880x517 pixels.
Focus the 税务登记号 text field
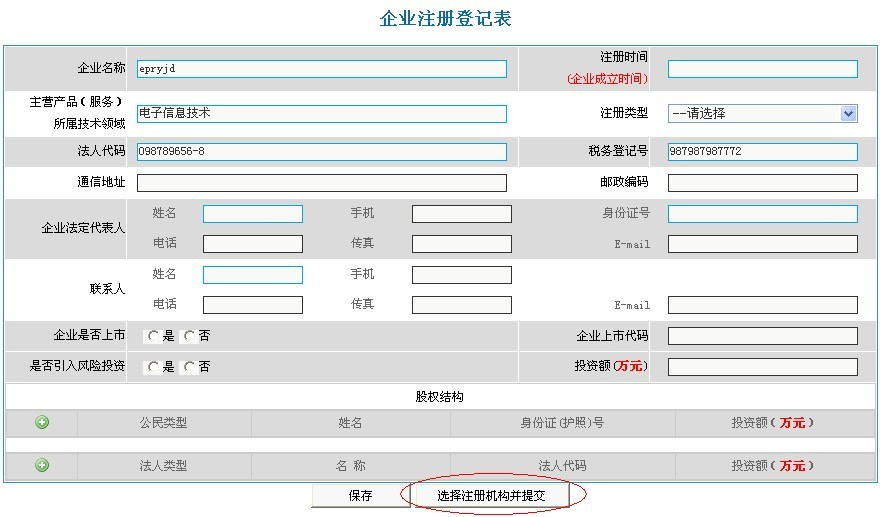tap(762, 152)
